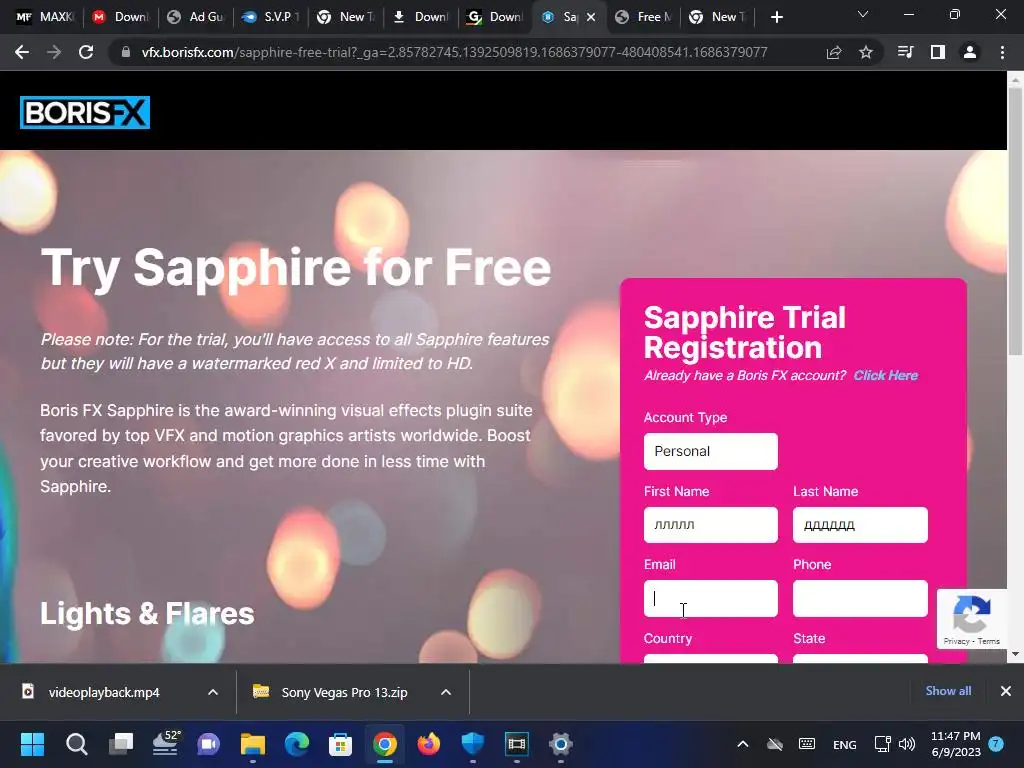Open the Chrome profile icon
Viewport: 1024px width, 768px height.
point(970,52)
